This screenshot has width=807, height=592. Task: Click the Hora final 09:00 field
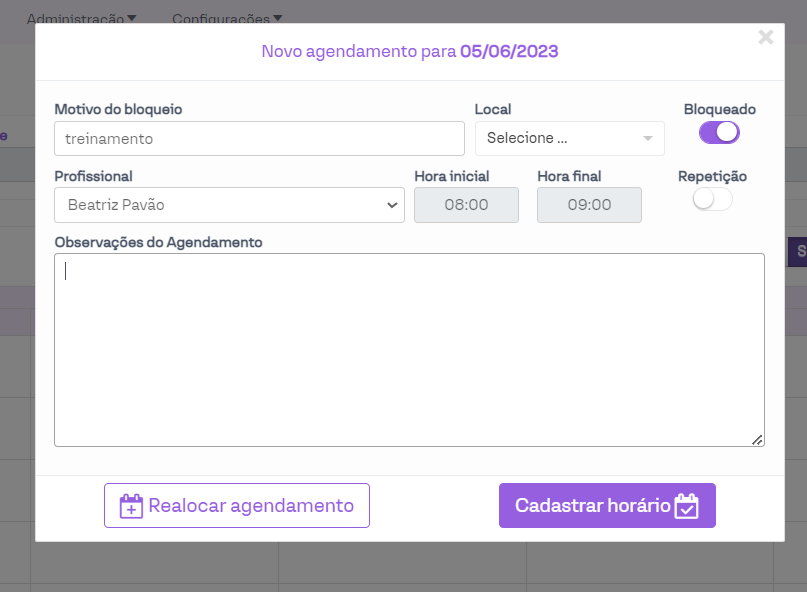coord(589,205)
